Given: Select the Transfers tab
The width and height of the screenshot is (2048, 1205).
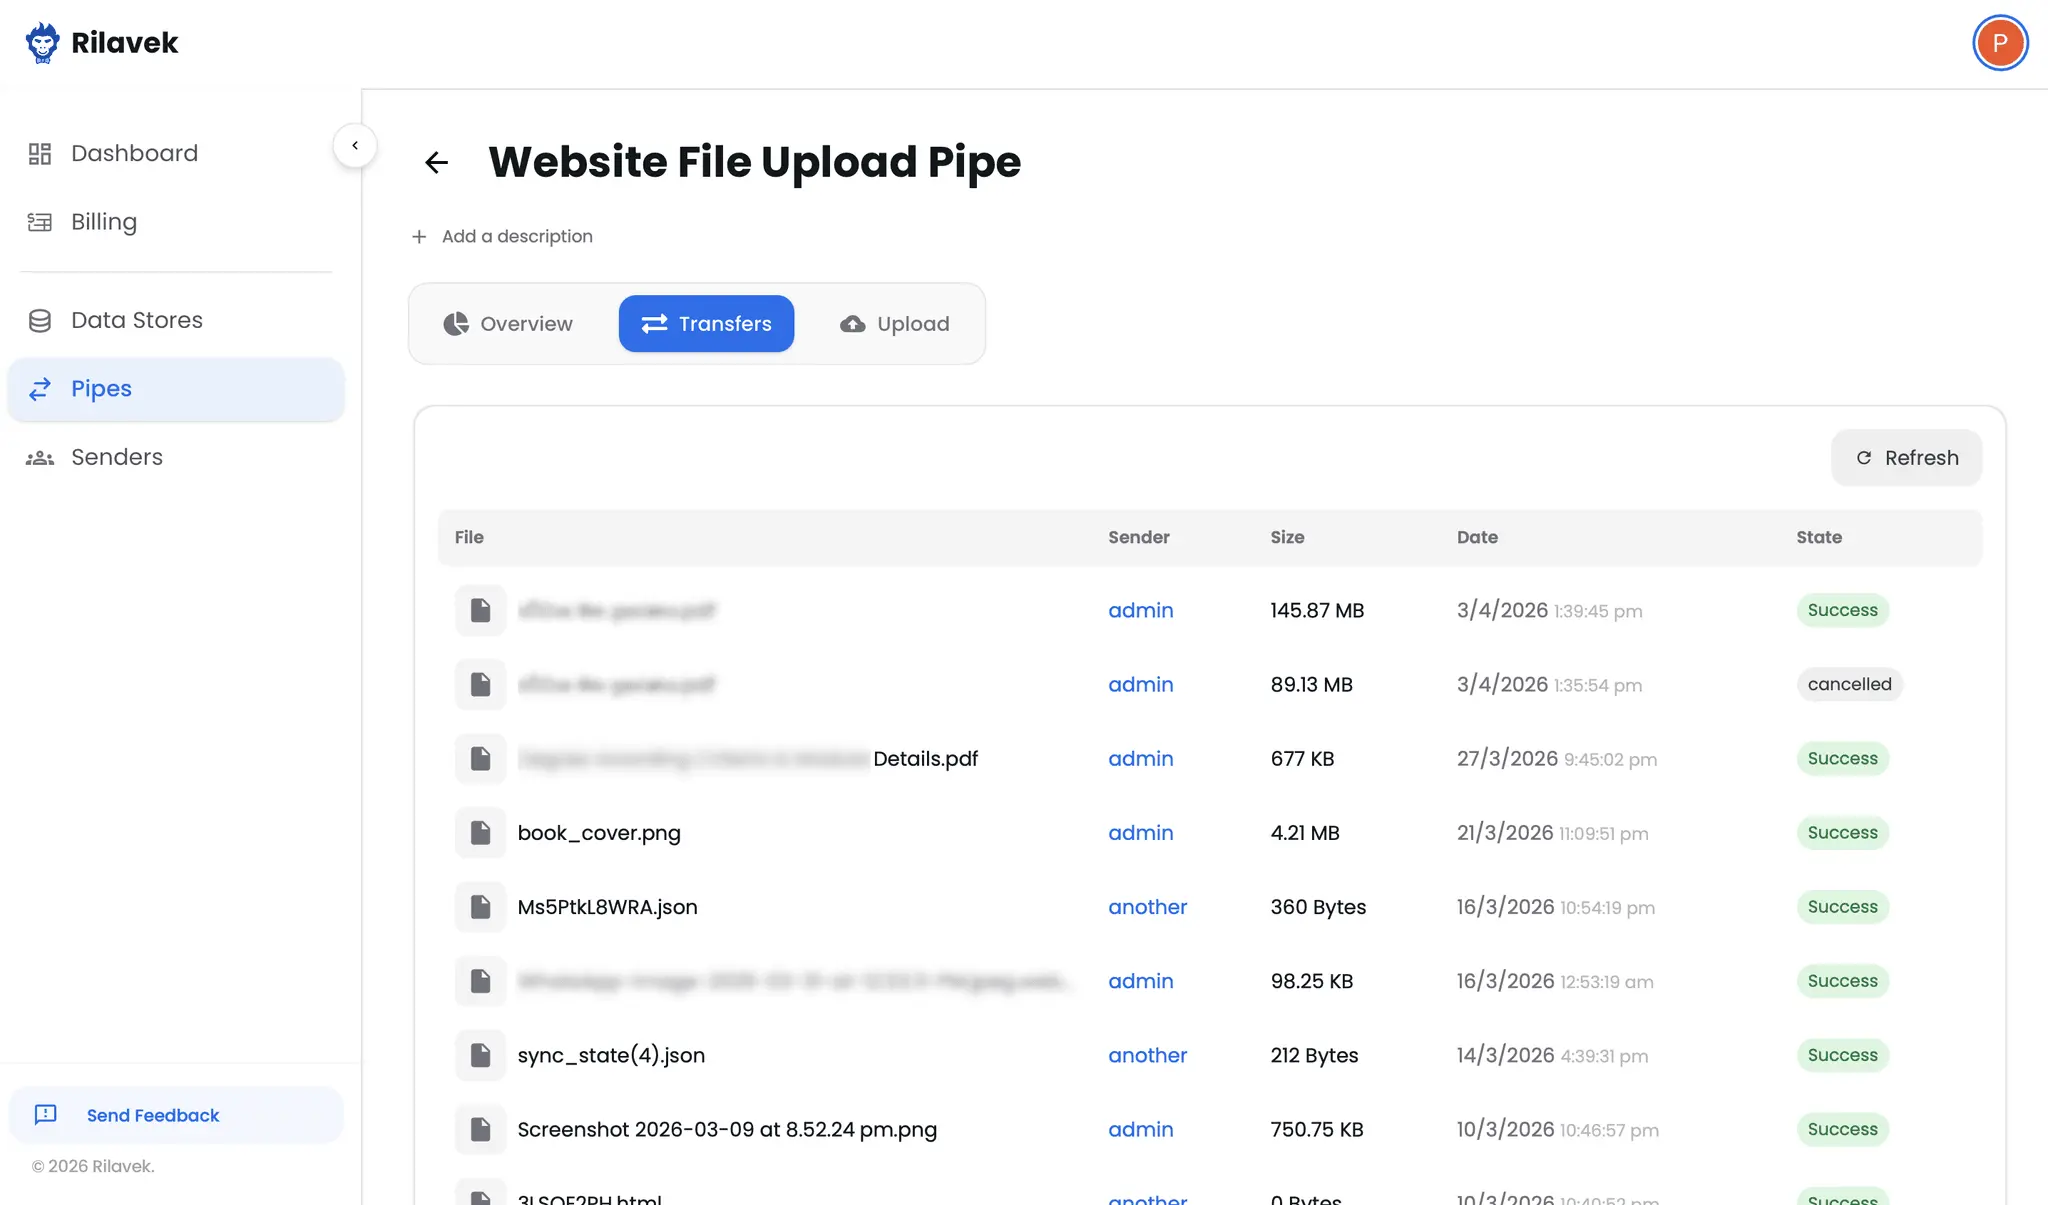Looking at the screenshot, I should coord(706,324).
